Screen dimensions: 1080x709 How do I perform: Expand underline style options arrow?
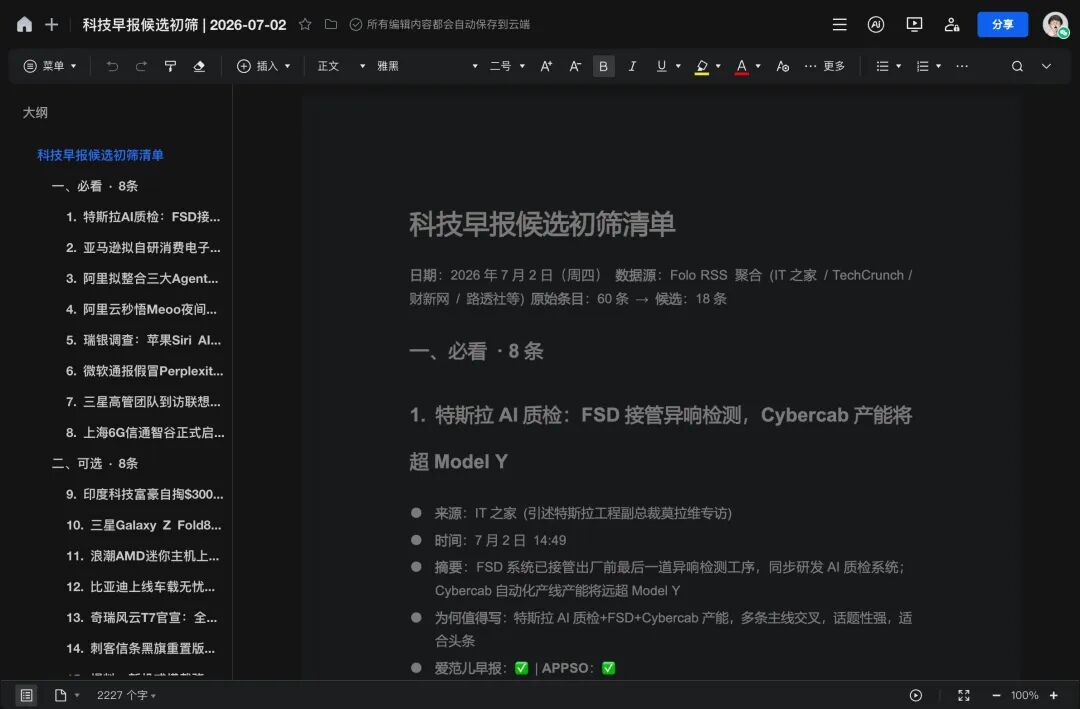point(678,66)
